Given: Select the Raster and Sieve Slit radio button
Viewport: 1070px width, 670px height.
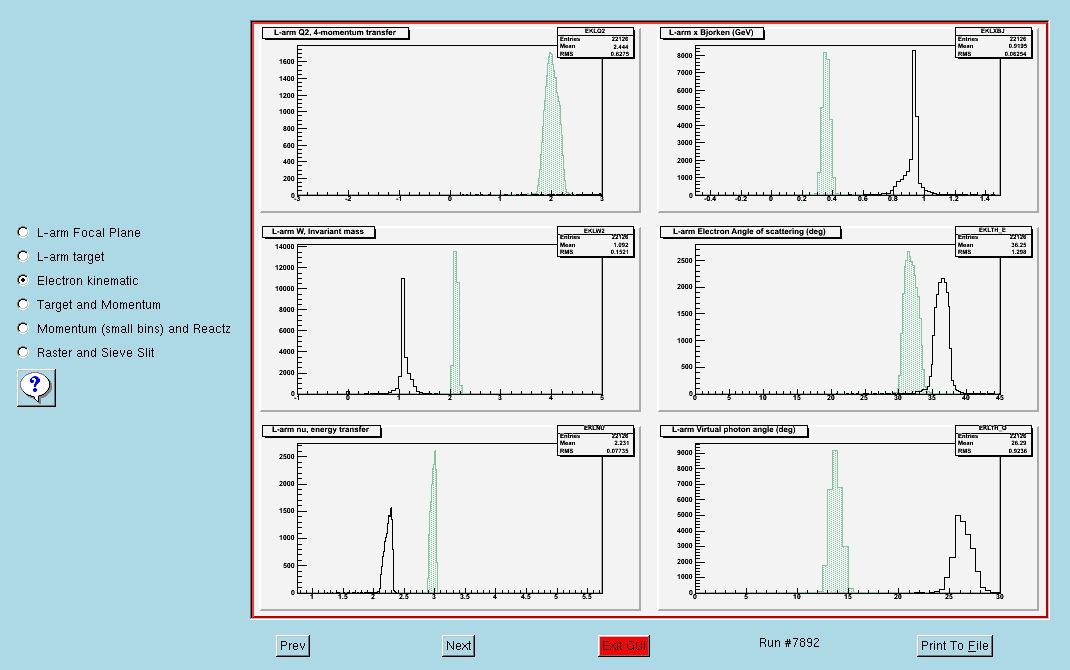Looking at the screenshot, I should 23,352.
